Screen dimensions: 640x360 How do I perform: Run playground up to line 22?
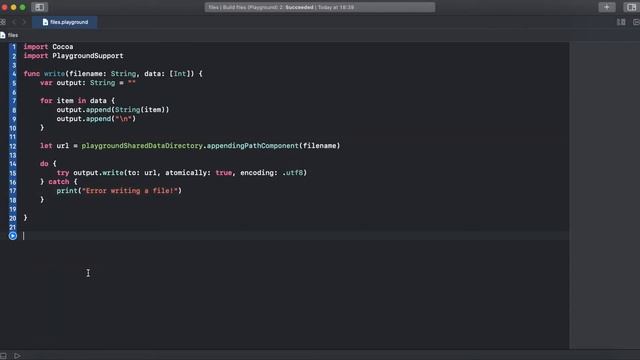point(13,236)
